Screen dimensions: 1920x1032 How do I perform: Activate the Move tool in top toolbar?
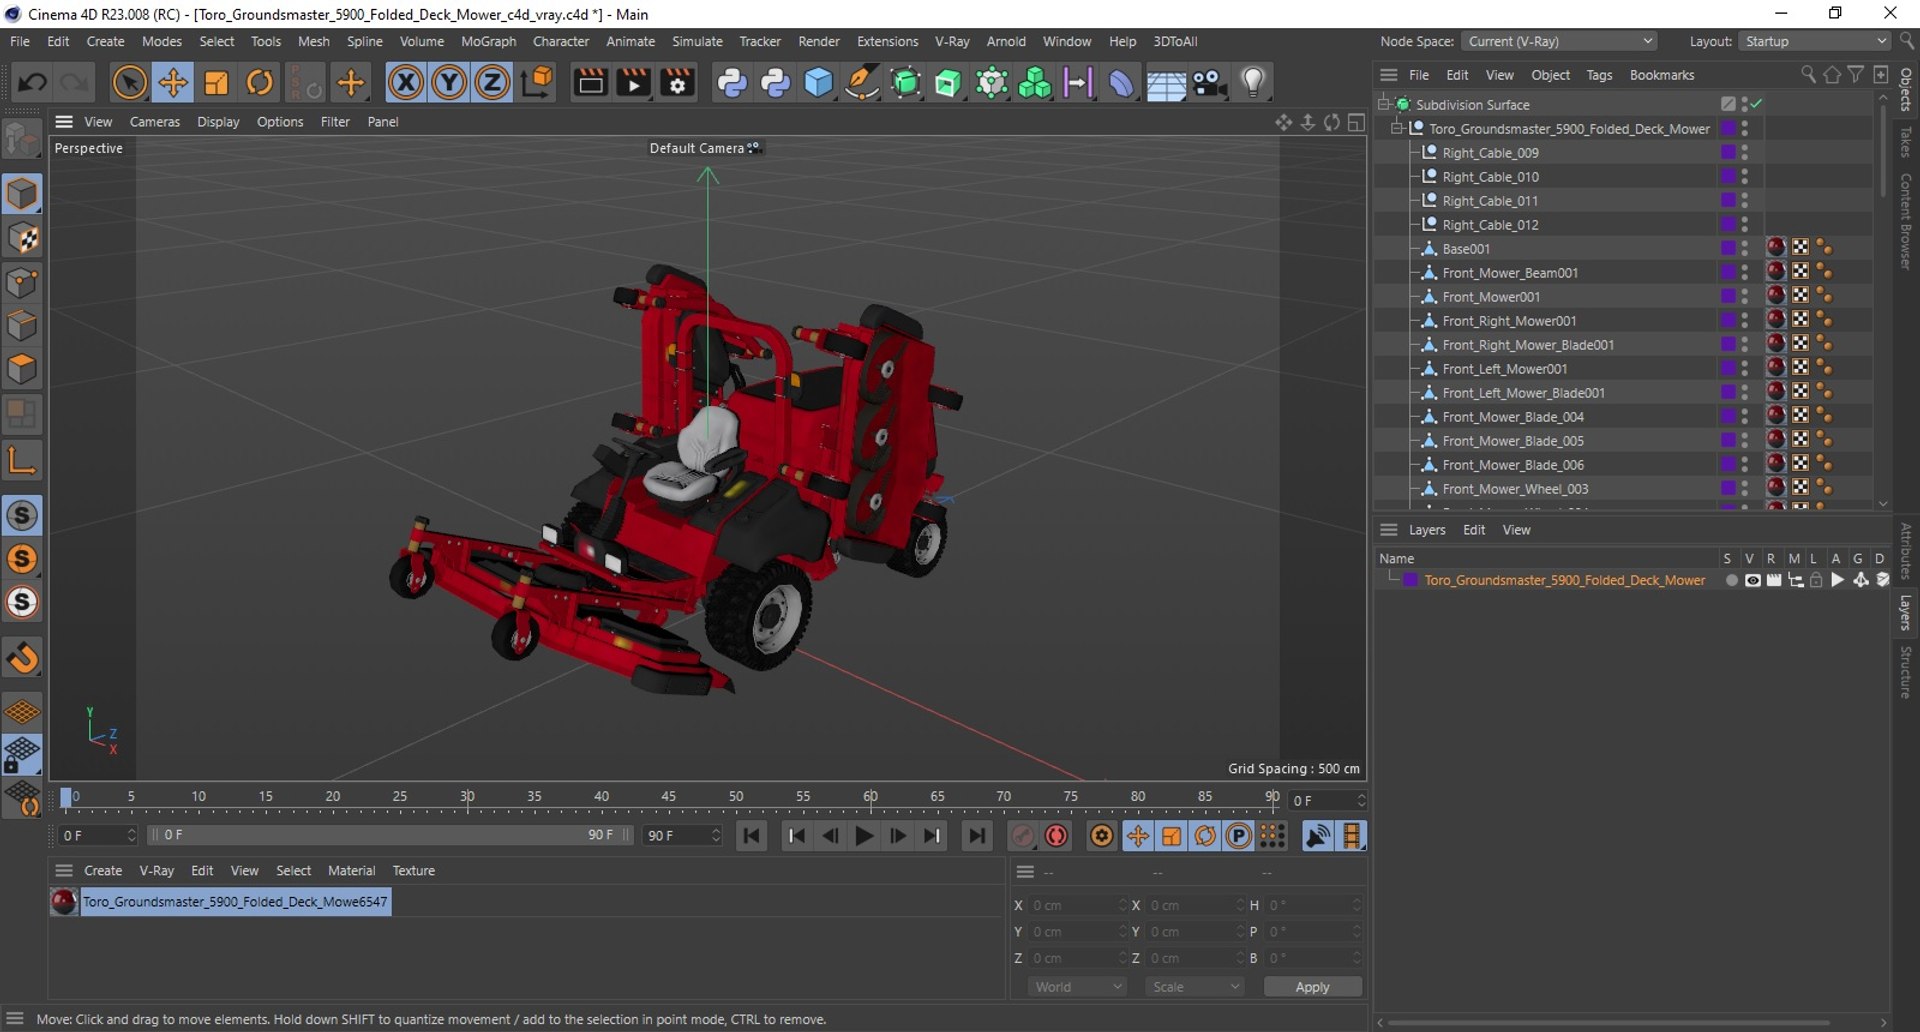coord(173,82)
